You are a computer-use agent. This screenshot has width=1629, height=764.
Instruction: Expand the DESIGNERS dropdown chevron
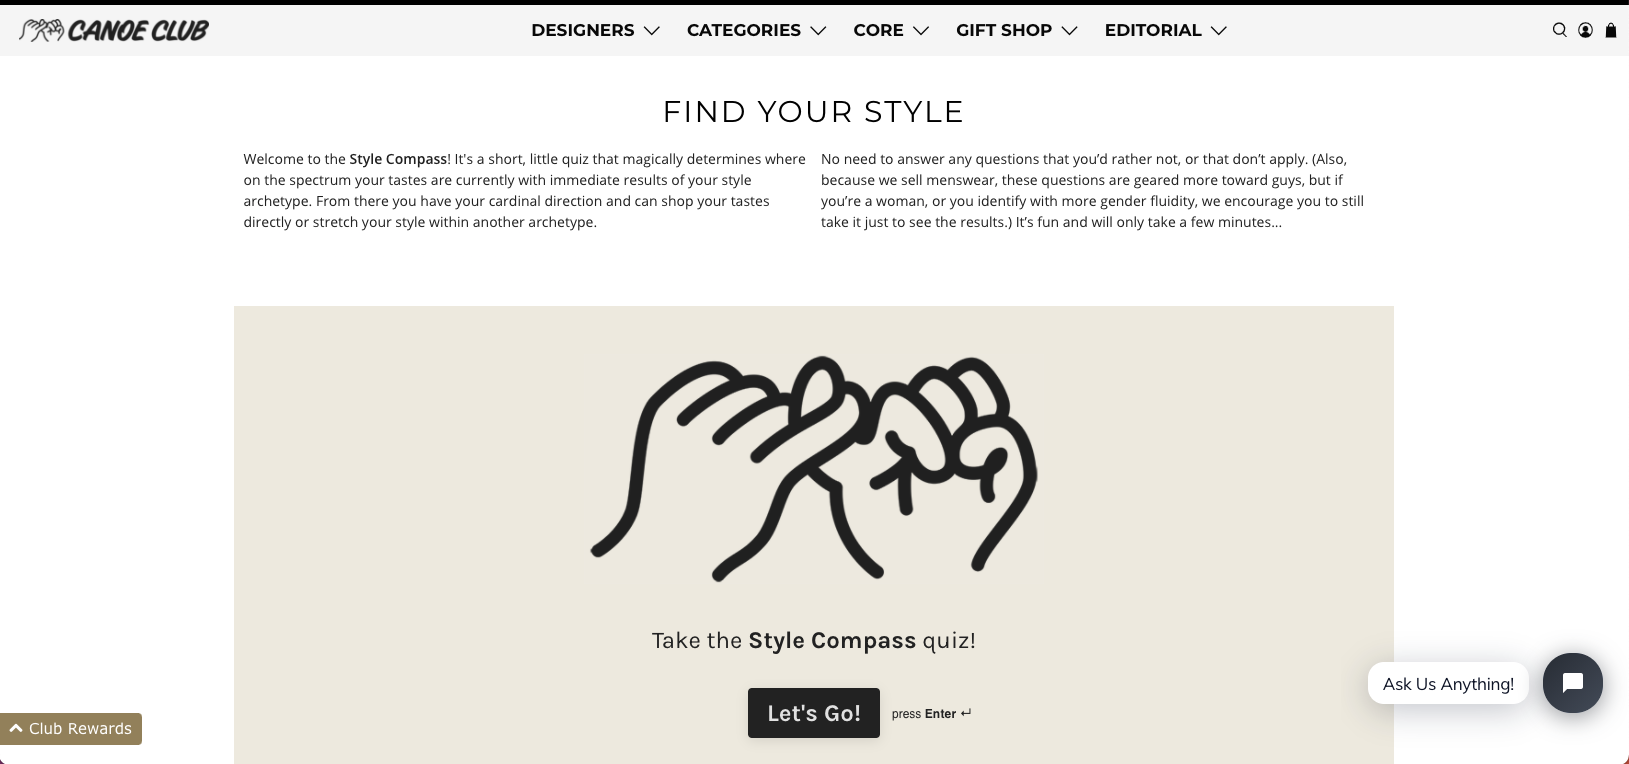click(652, 31)
